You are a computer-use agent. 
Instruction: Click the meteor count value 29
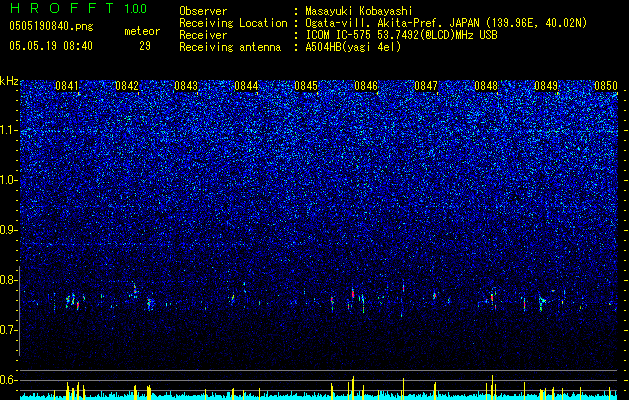(x=145, y=46)
